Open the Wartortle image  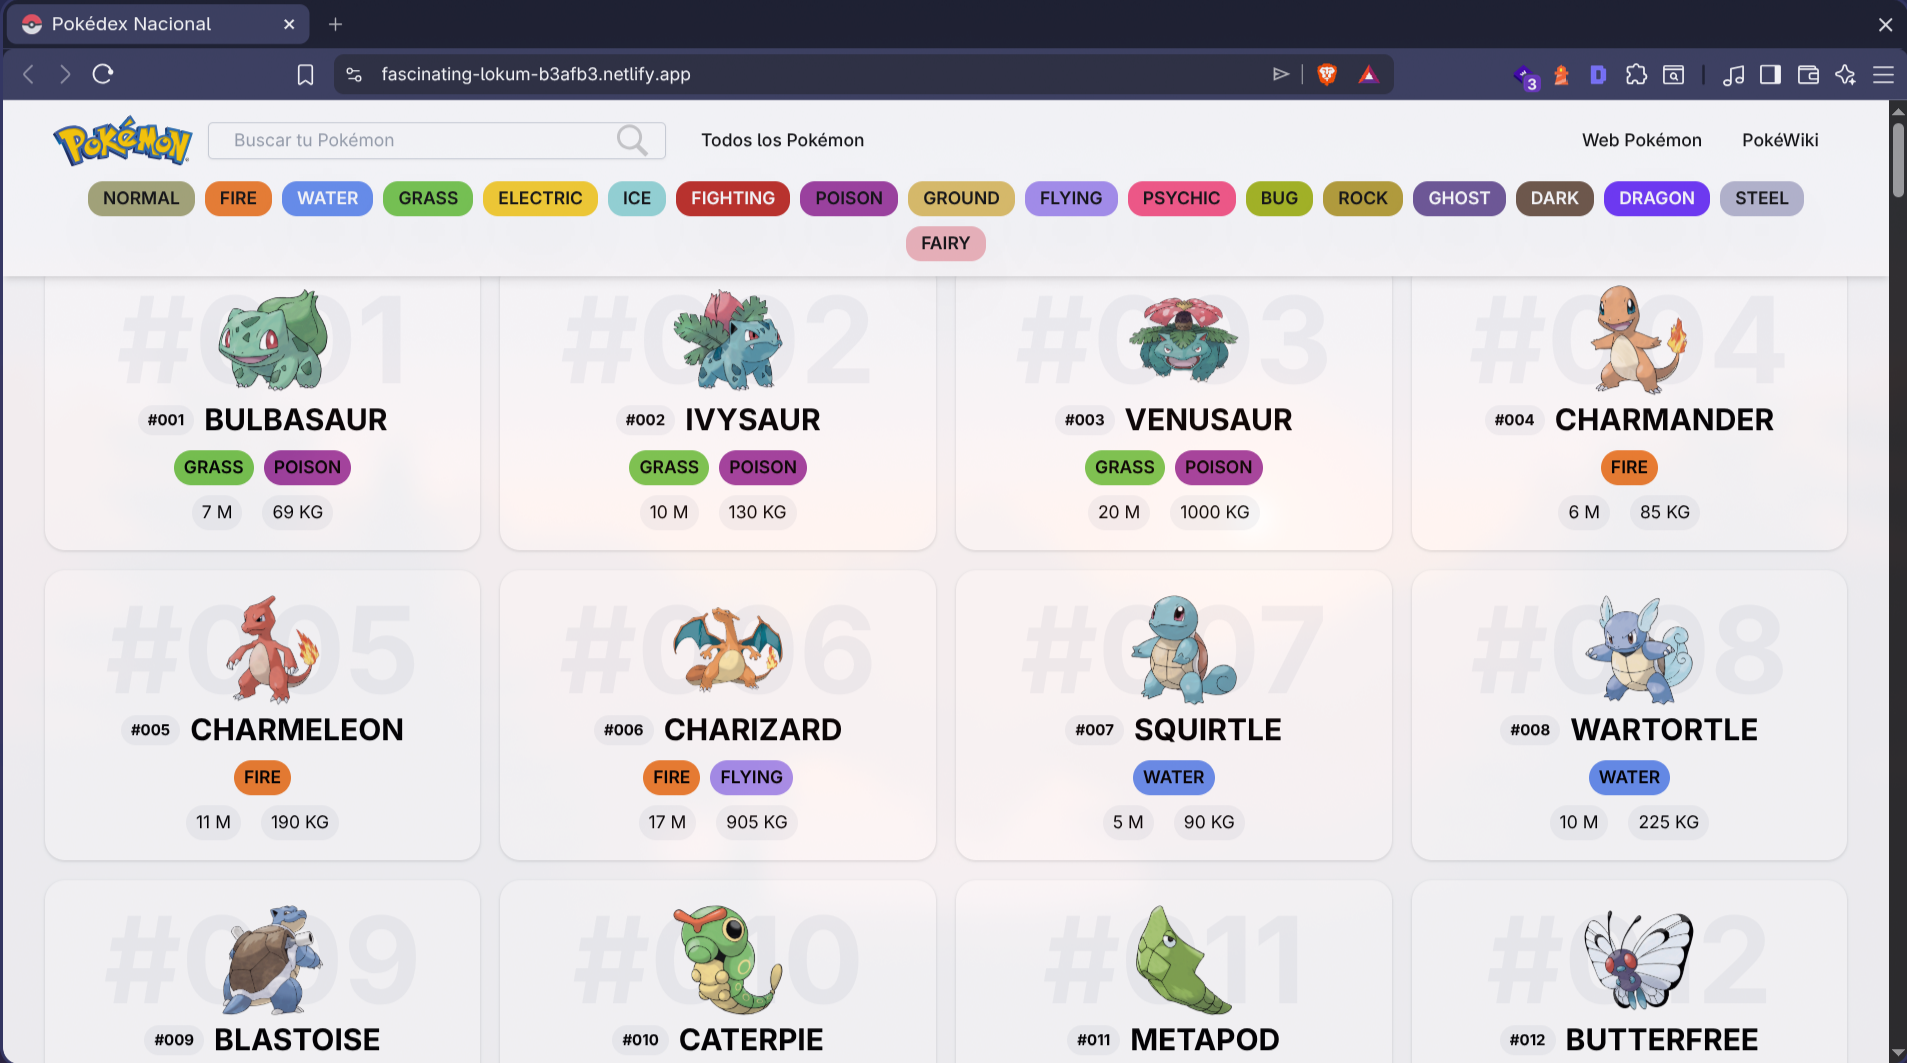point(1638,650)
